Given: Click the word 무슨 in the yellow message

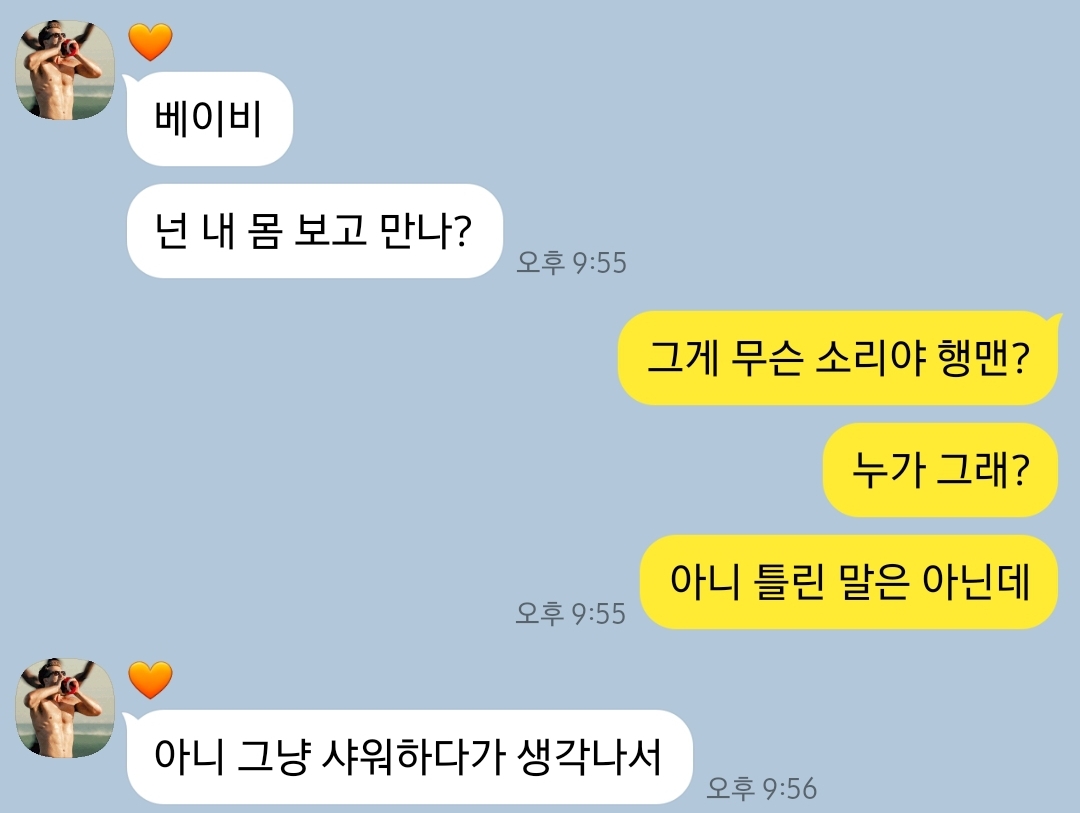Looking at the screenshot, I should tap(767, 358).
